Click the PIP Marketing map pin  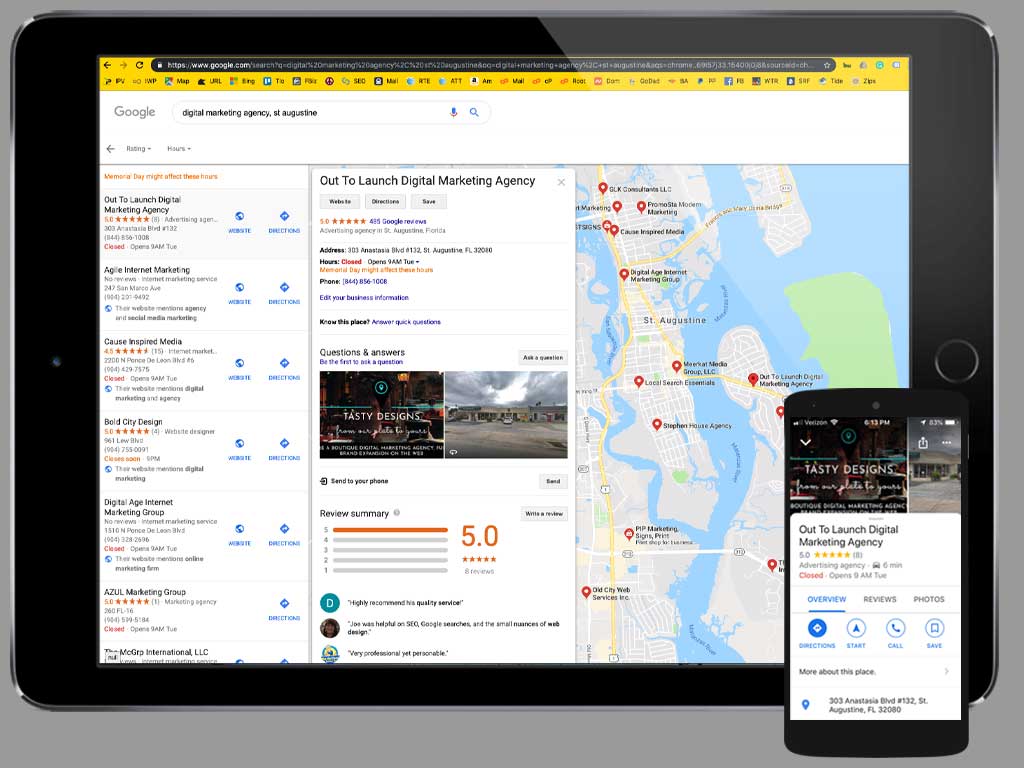pyautogui.click(x=629, y=534)
